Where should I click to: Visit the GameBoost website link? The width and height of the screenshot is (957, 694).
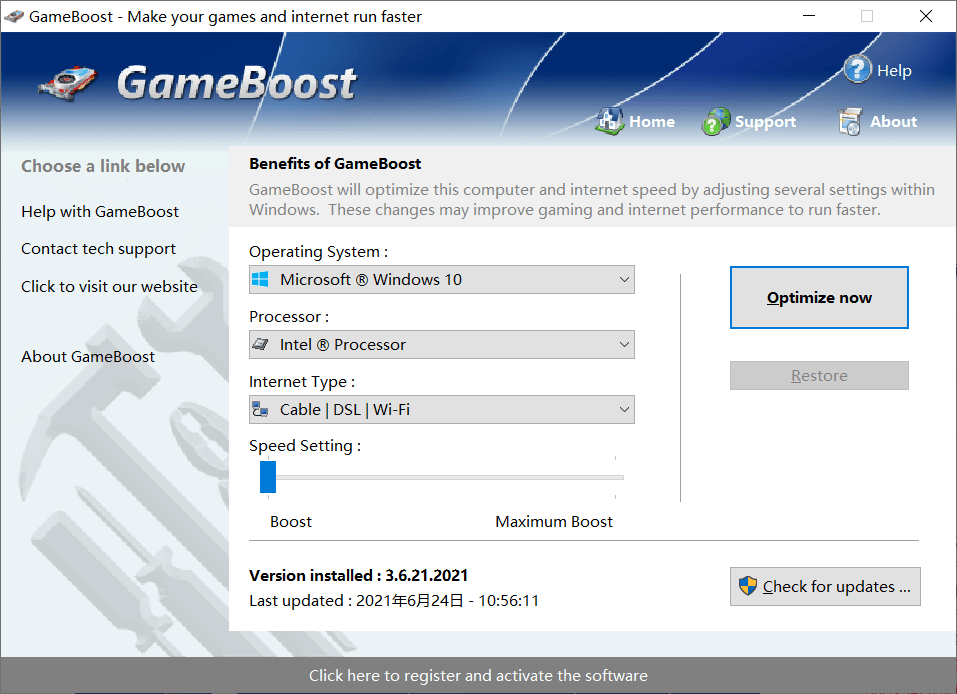(x=109, y=286)
